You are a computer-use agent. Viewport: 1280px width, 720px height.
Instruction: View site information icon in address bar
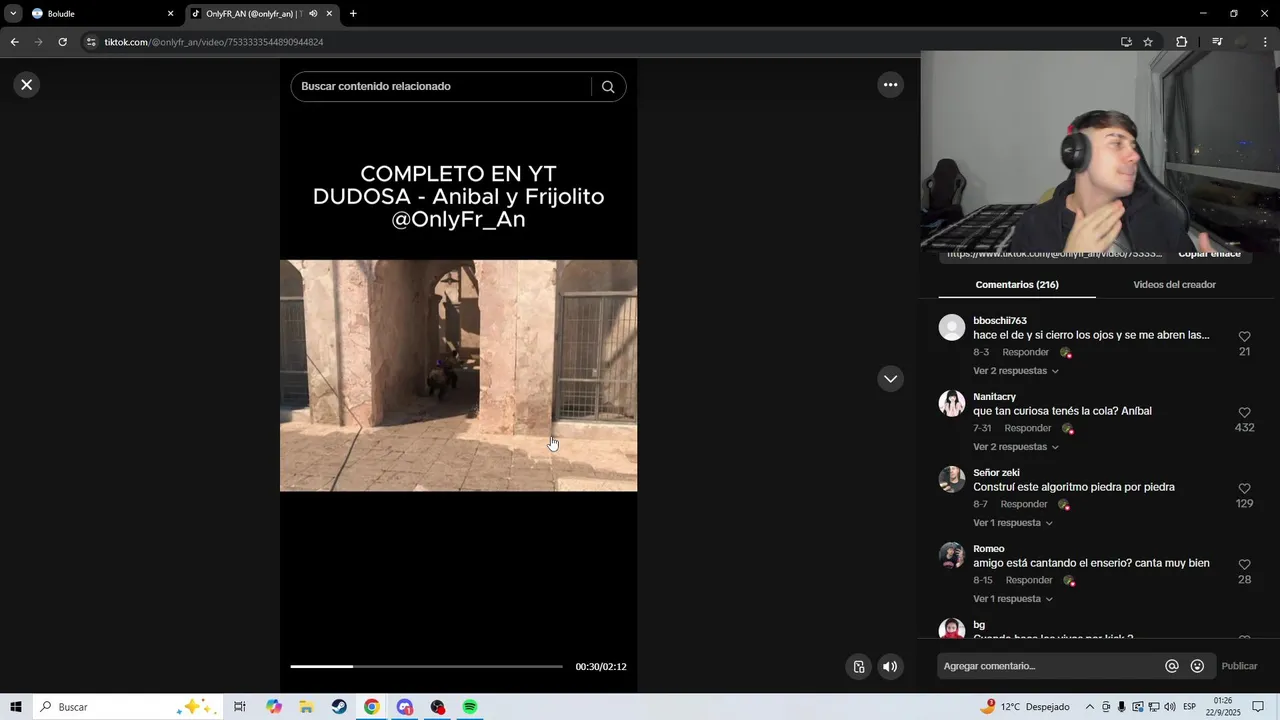pyautogui.click(x=91, y=42)
